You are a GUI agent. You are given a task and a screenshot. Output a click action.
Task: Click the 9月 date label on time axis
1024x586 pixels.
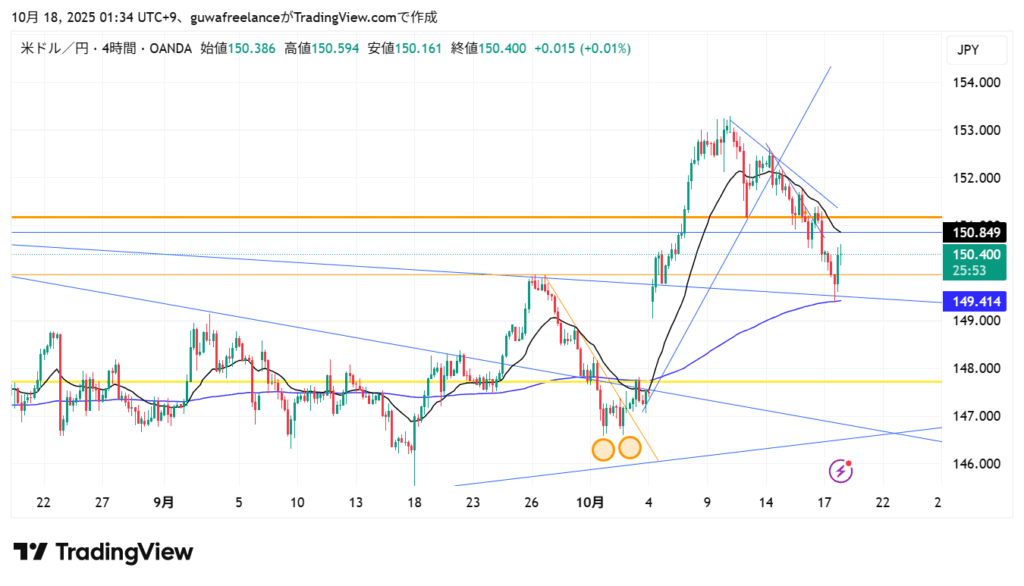click(x=164, y=501)
